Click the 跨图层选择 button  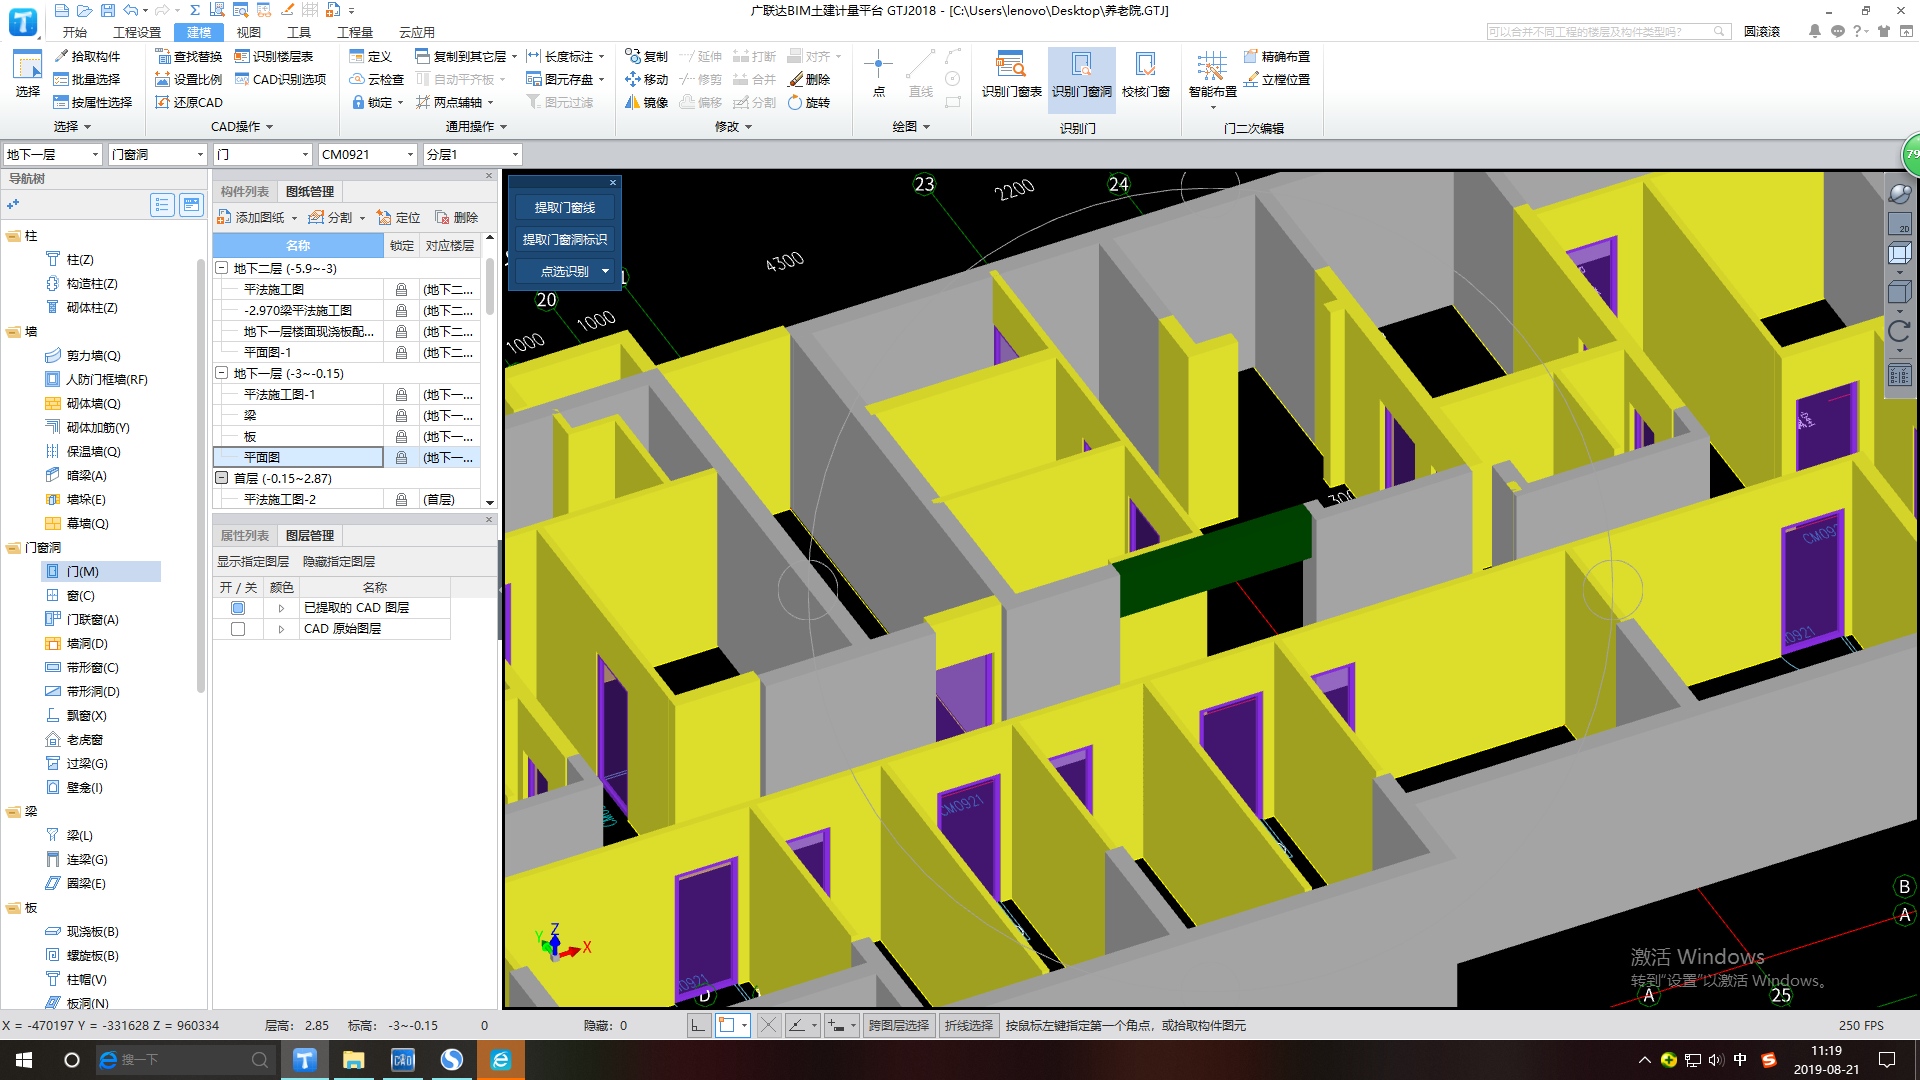[899, 1025]
